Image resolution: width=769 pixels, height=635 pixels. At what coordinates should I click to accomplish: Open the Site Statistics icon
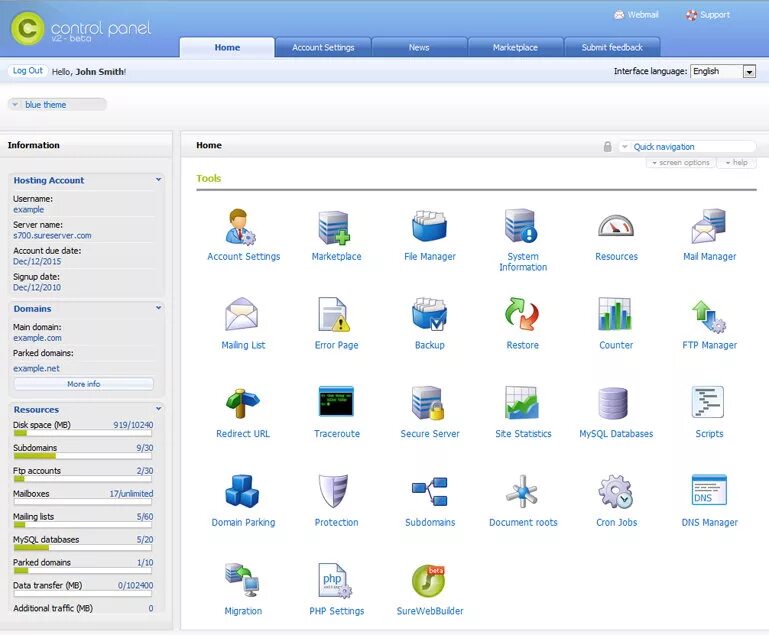click(522, 403)
